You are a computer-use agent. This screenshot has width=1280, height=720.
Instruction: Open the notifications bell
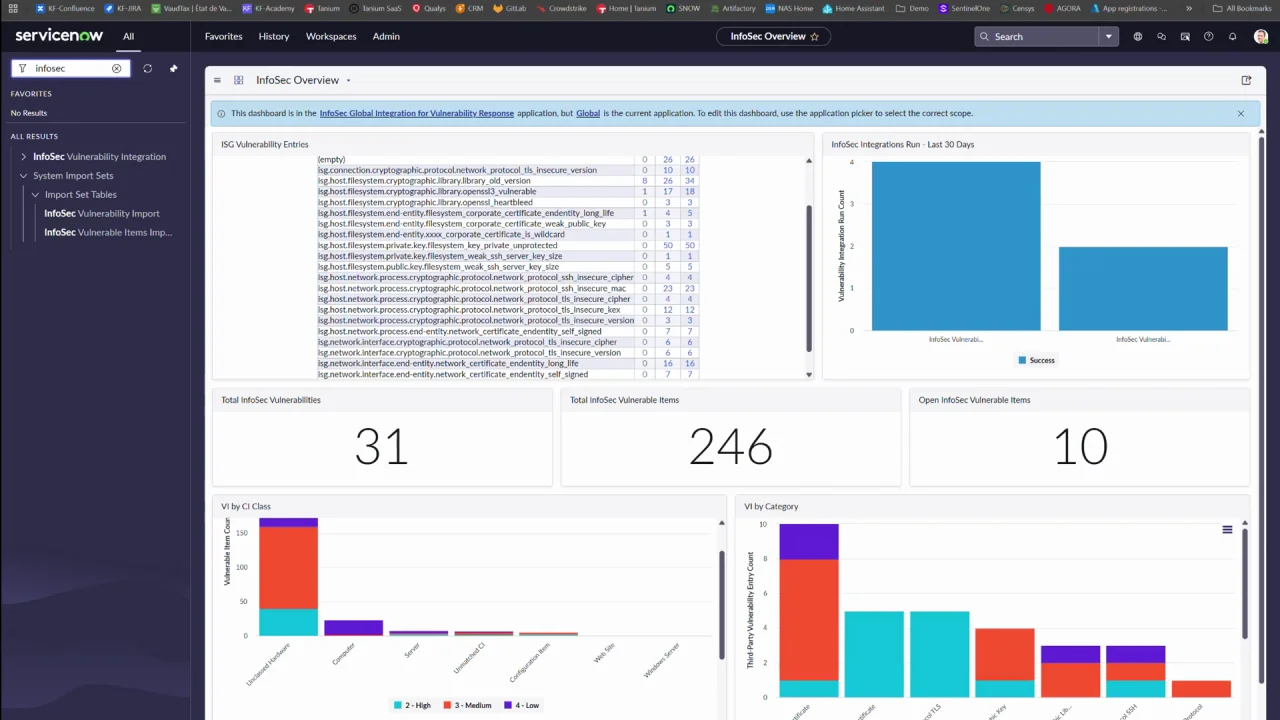tap(1232, 36)
